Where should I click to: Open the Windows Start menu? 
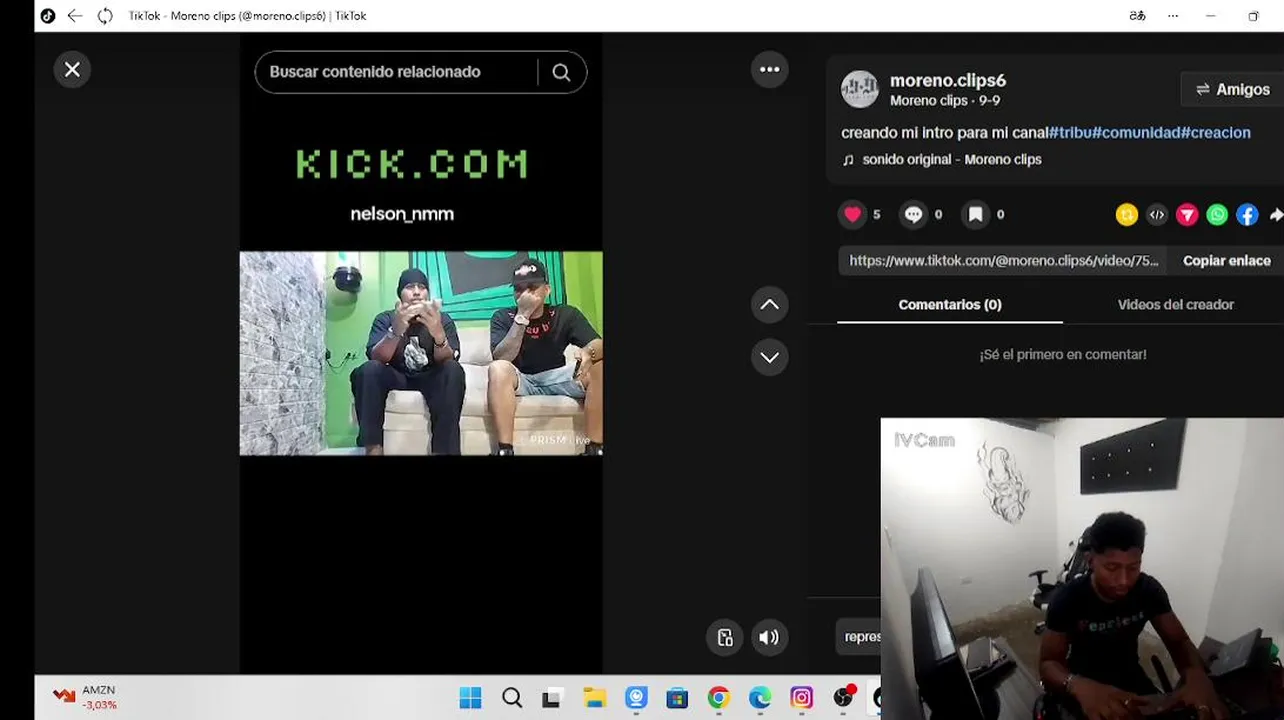pyautogui.click(x=470, y=697)
